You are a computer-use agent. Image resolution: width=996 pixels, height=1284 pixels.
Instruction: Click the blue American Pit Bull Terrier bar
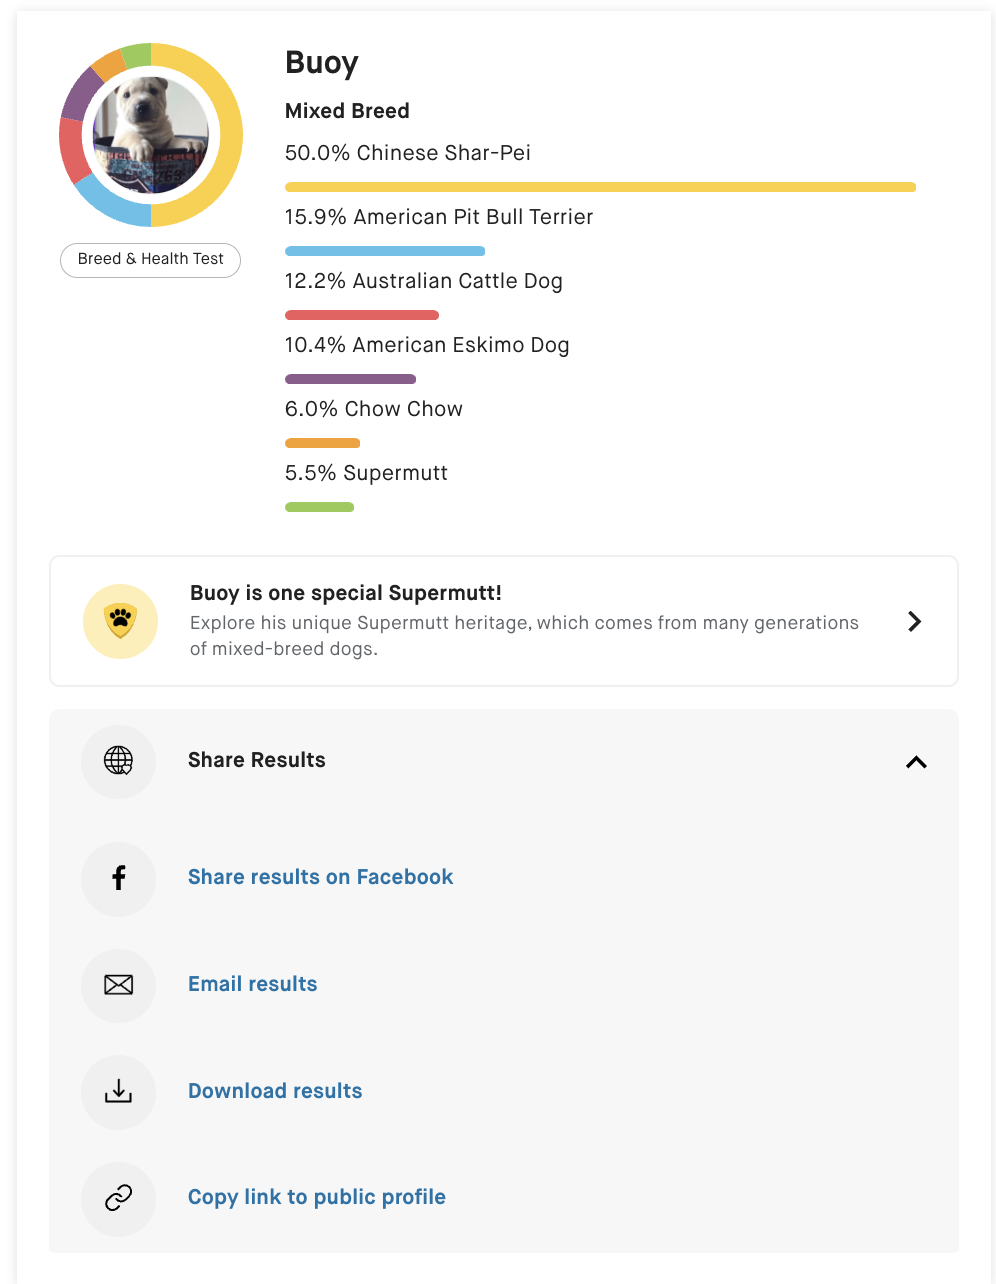point(385,251)
